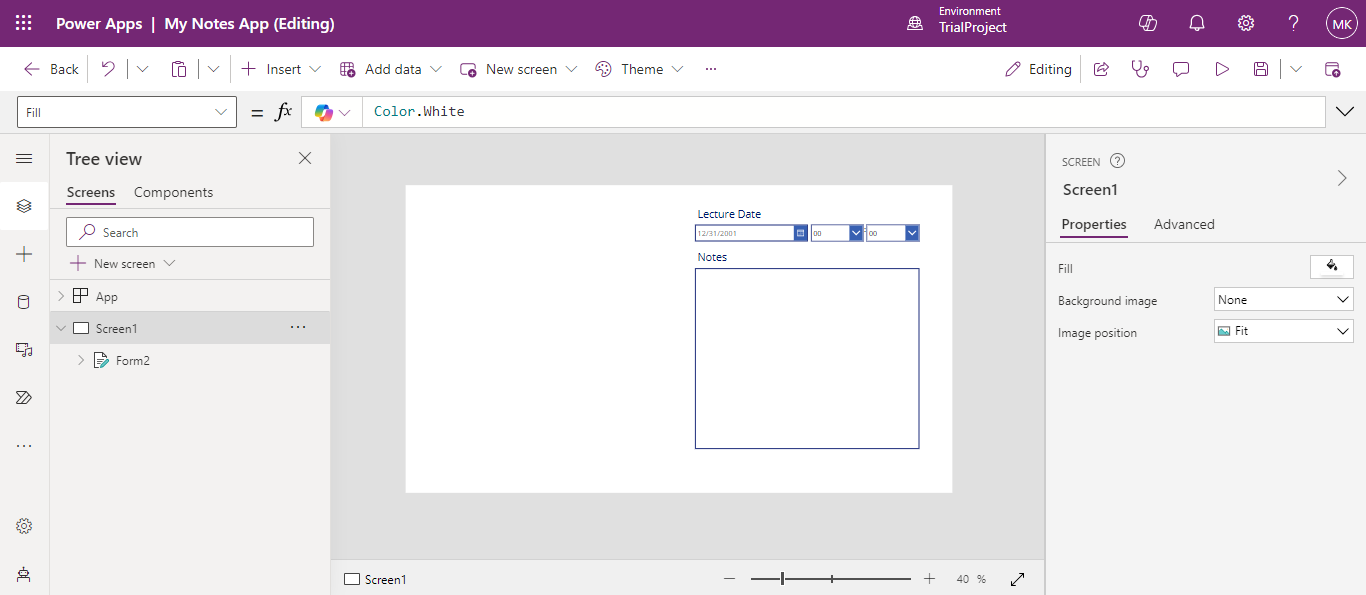This screenshot has width=1366, height=595.
Task: Open the Comments icon in toolbar
Action: (x=1181, y=69)
